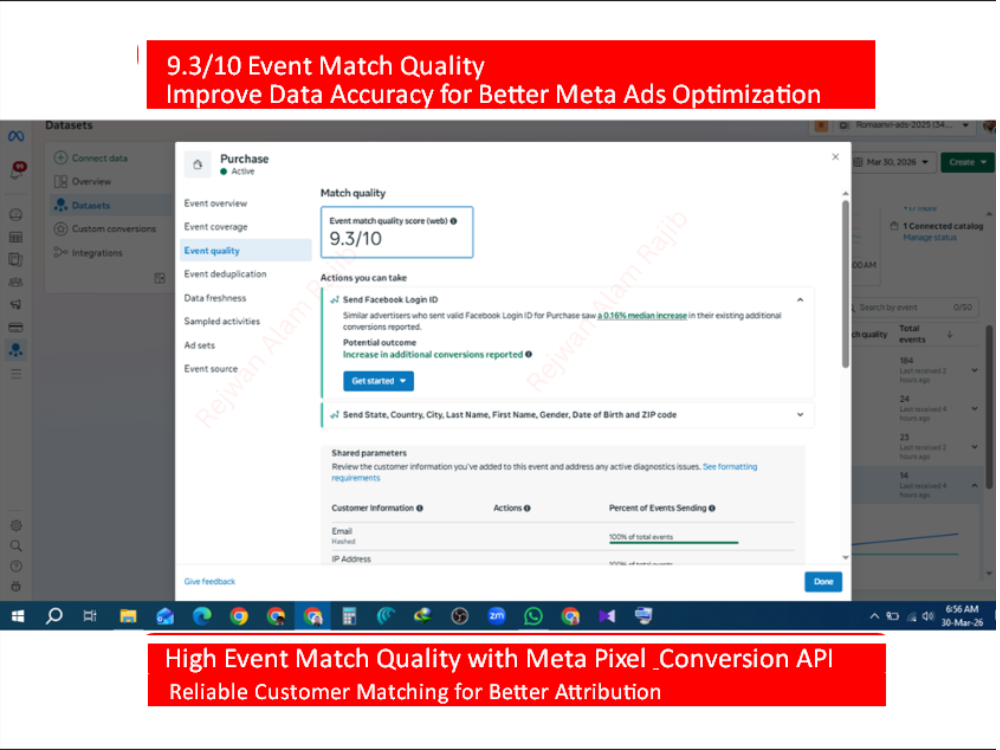
Task: Click Give feedback link
Action: pos(209,582)
